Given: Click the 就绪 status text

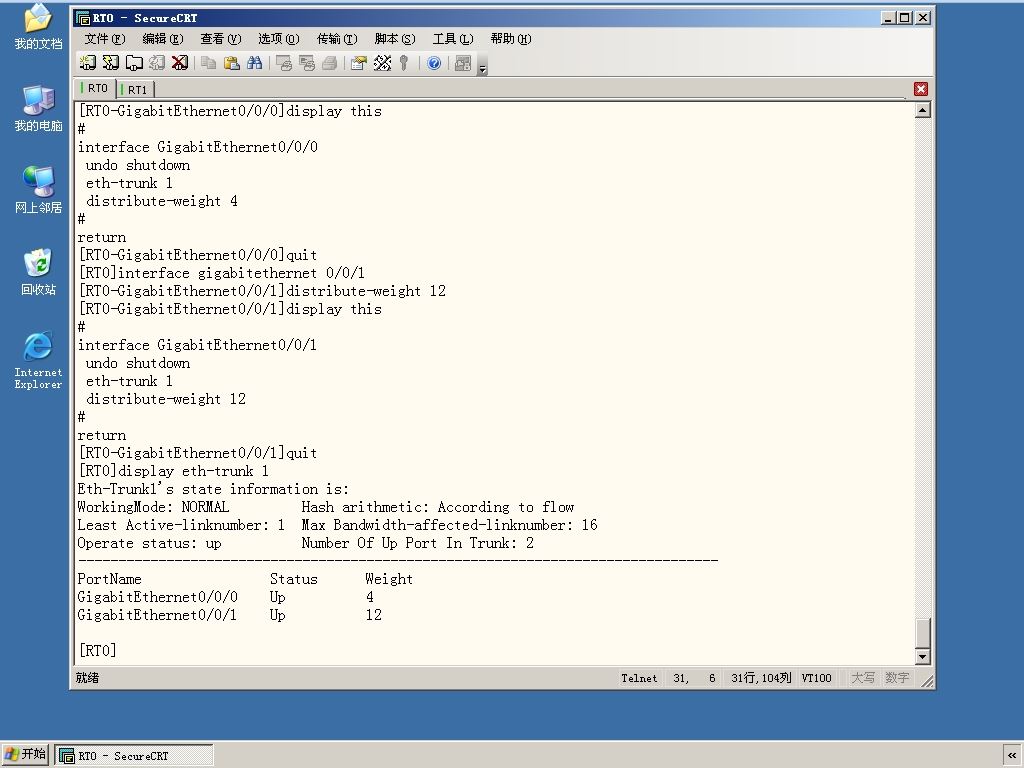Looking at the screenshot, I should coord(87,678).
